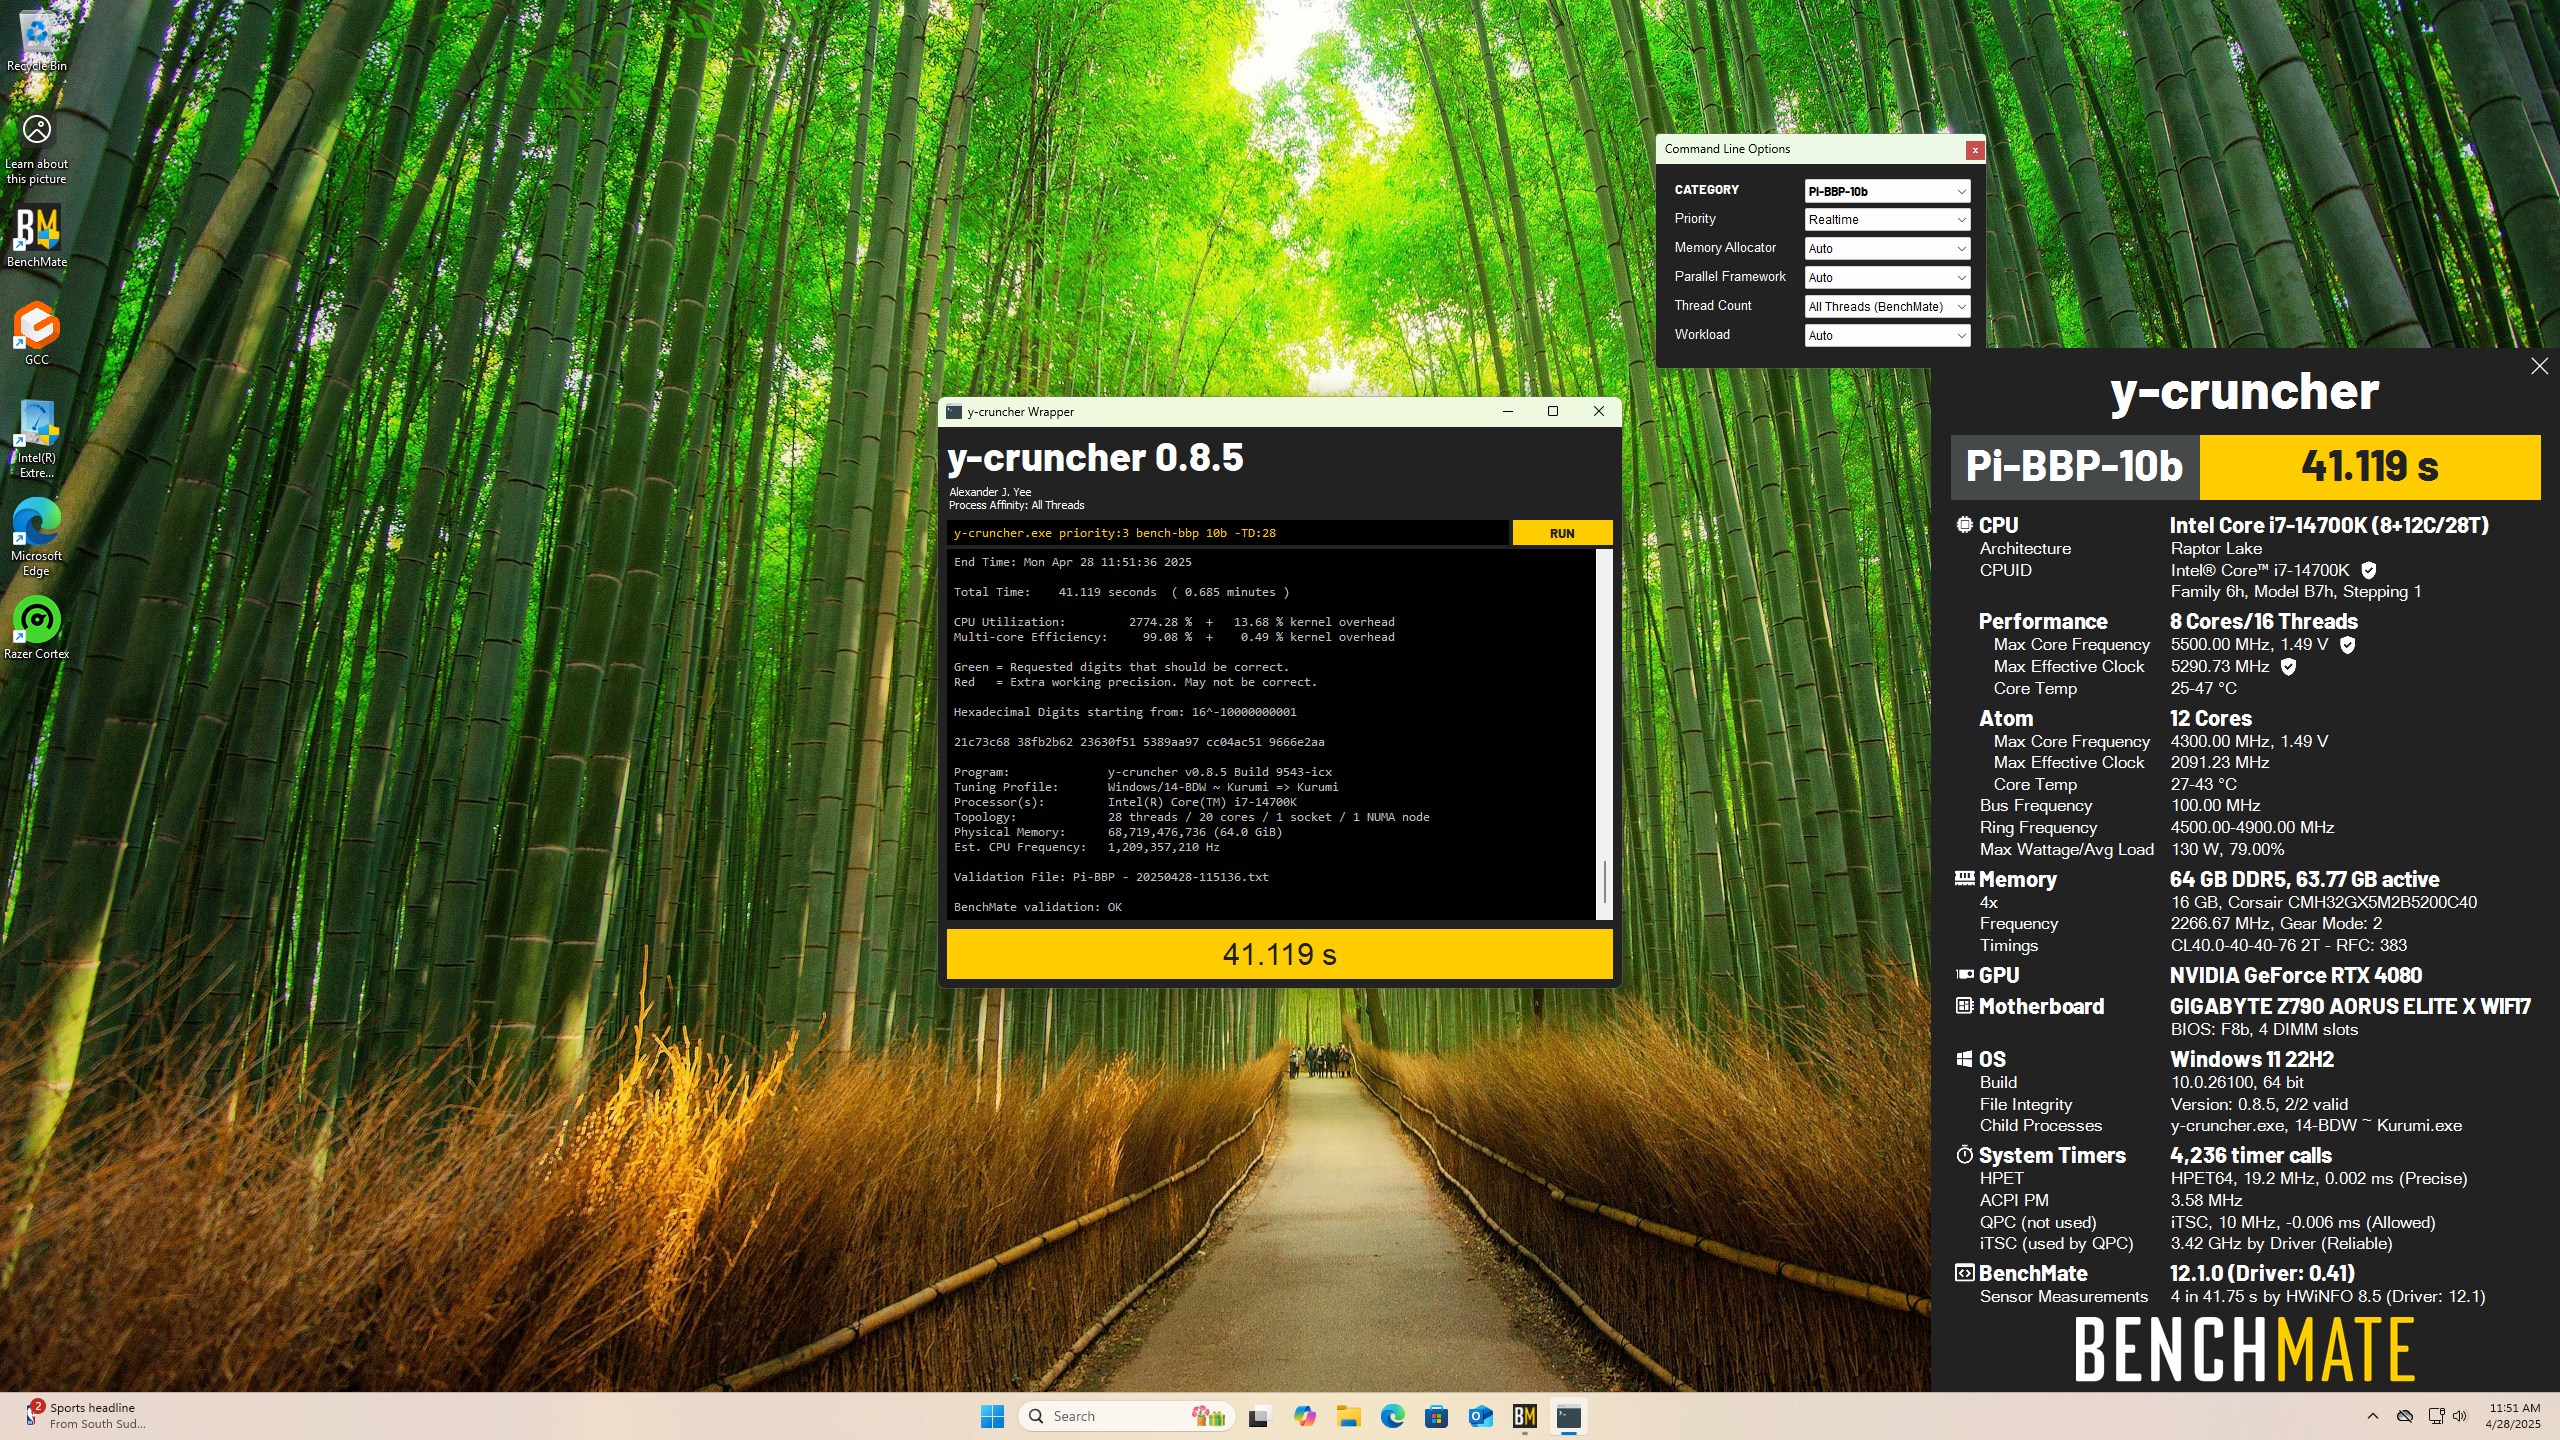Open File Explorer from the taskbar
The image size is (2560, 1440).
(x=1348, y=1416)
